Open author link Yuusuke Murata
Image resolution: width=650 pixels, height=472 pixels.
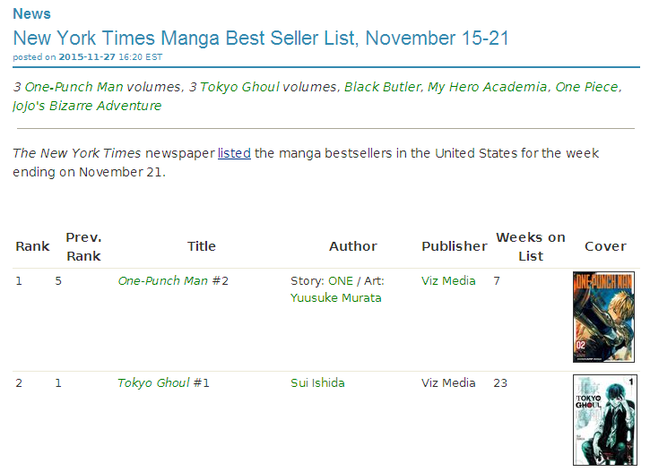click(x=335, y=297)
